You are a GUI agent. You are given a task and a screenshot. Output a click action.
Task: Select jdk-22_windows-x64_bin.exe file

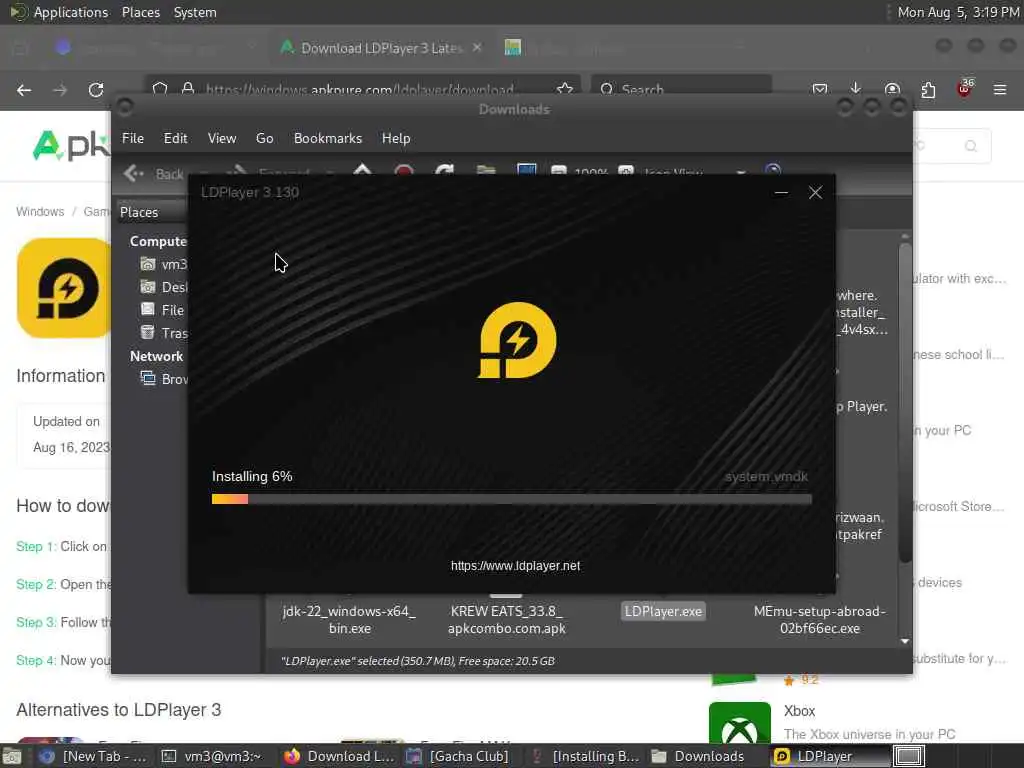tap(349, 620)
